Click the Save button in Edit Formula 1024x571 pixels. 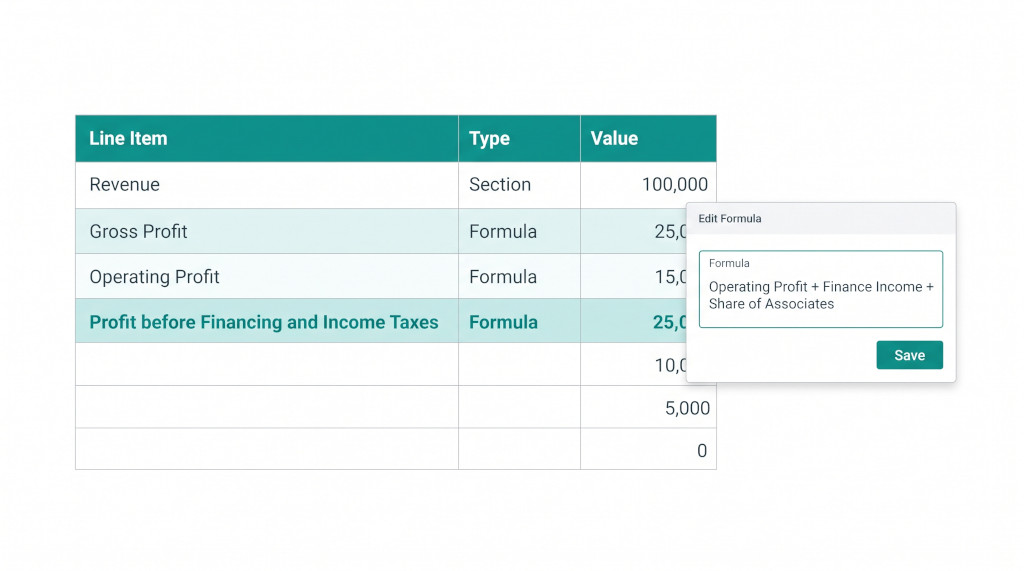click(909, 355)
